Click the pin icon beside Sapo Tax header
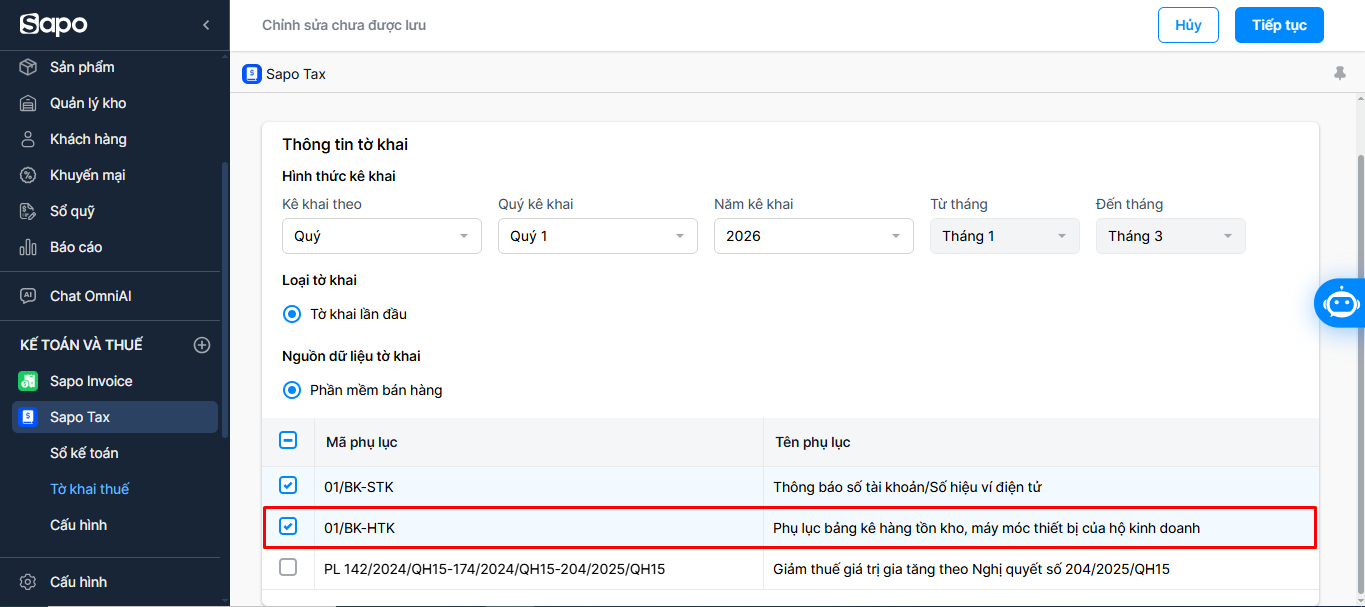1365x607 pixels. (1340, 73)
